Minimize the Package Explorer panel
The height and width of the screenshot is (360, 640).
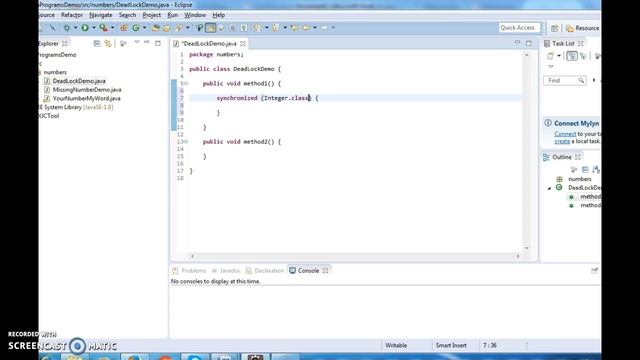(147, 42)
